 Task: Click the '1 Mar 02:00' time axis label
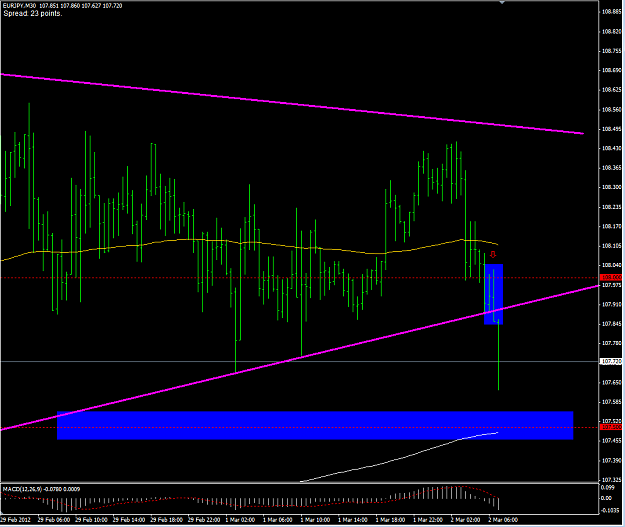pos(240,520)
